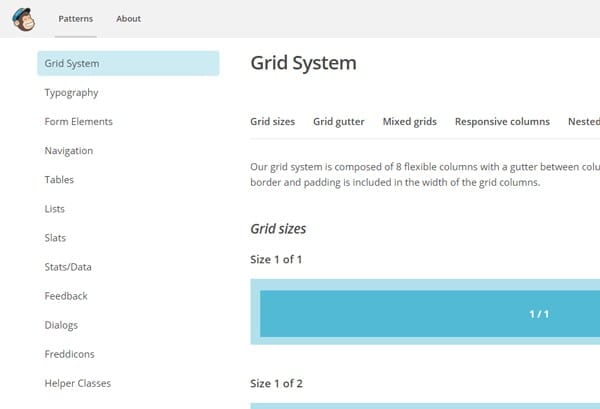
Task: Jump to Nested section link
Action: click(584, 122)
